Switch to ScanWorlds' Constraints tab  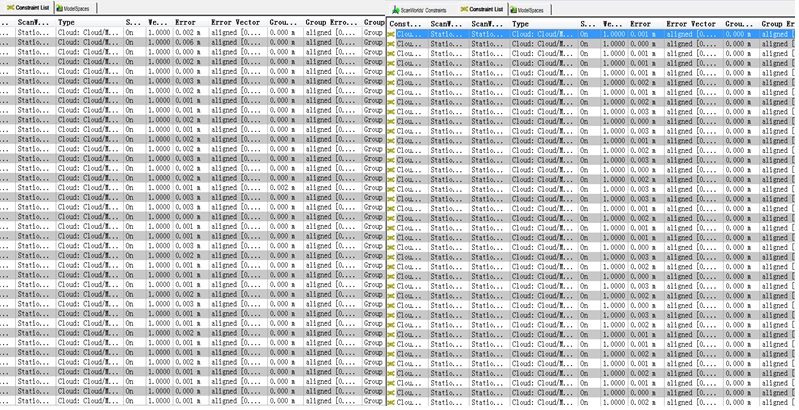(419, 10)
